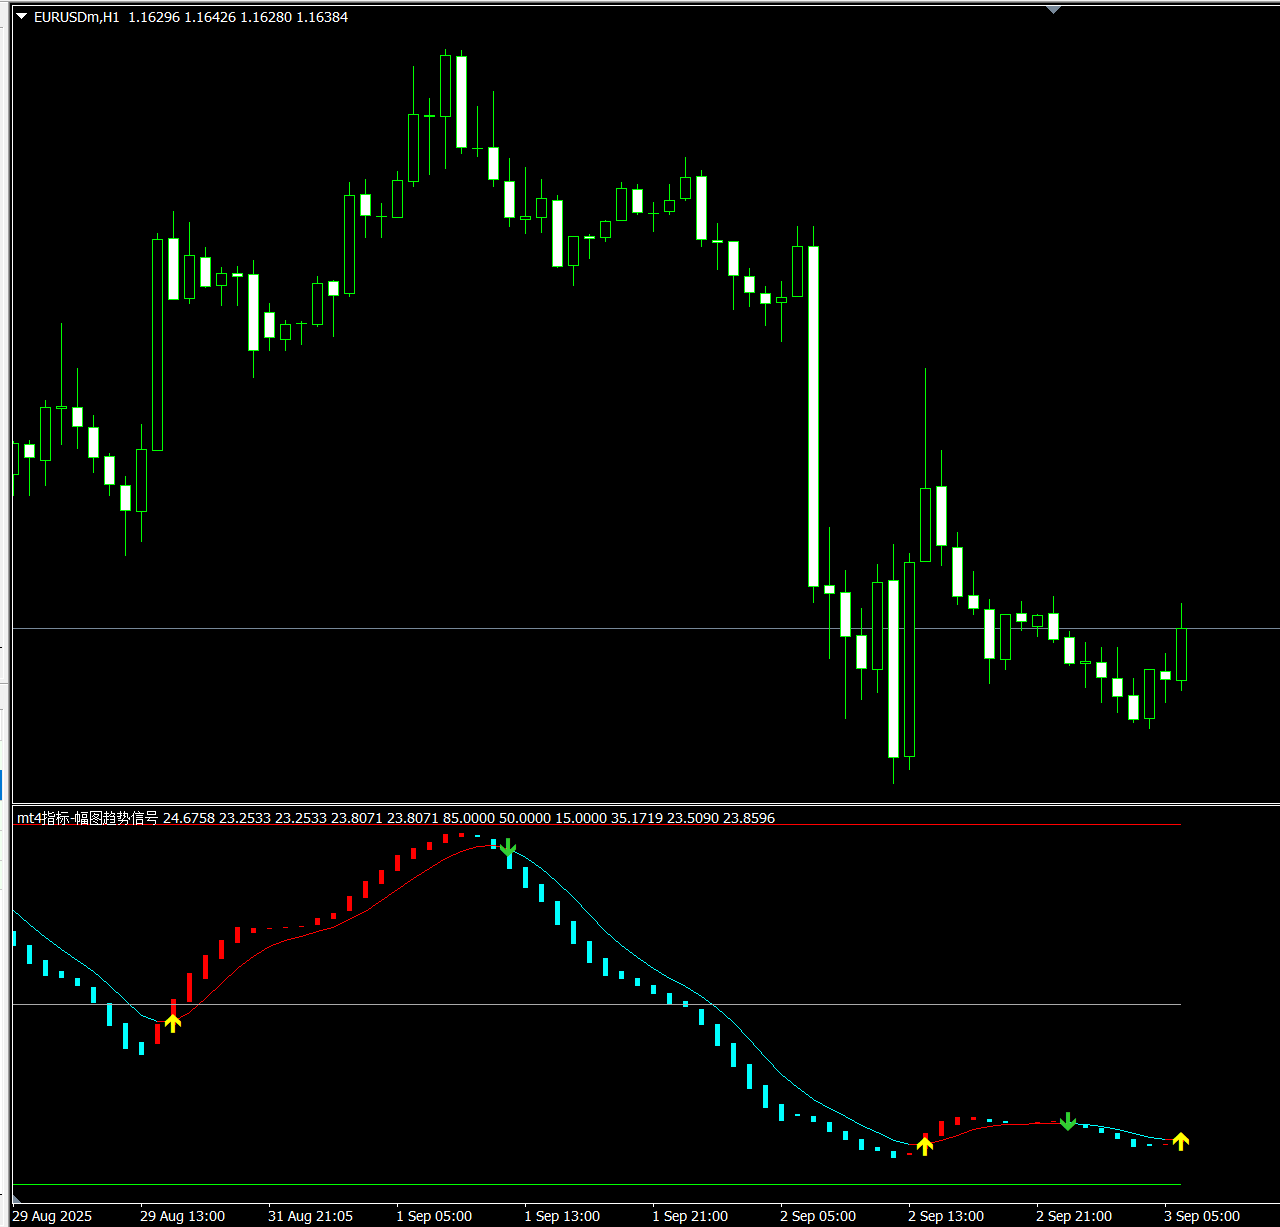The height and width of the screenshot is (1227, 1280).
Task: Click the gray corner triangle at bottom-left of indicator
Action: tap(16, 1197)
